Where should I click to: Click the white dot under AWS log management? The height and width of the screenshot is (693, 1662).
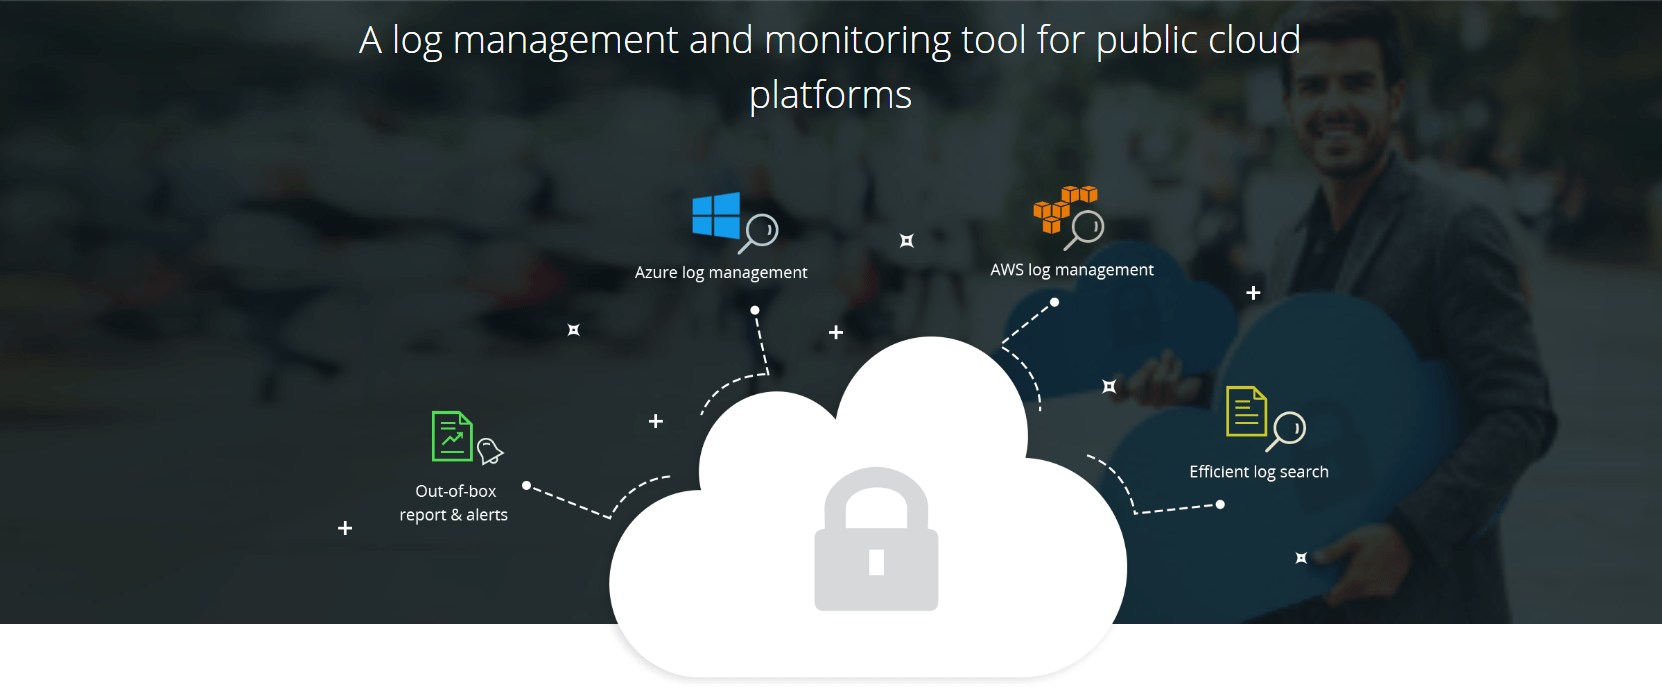tap(1054, 302)
